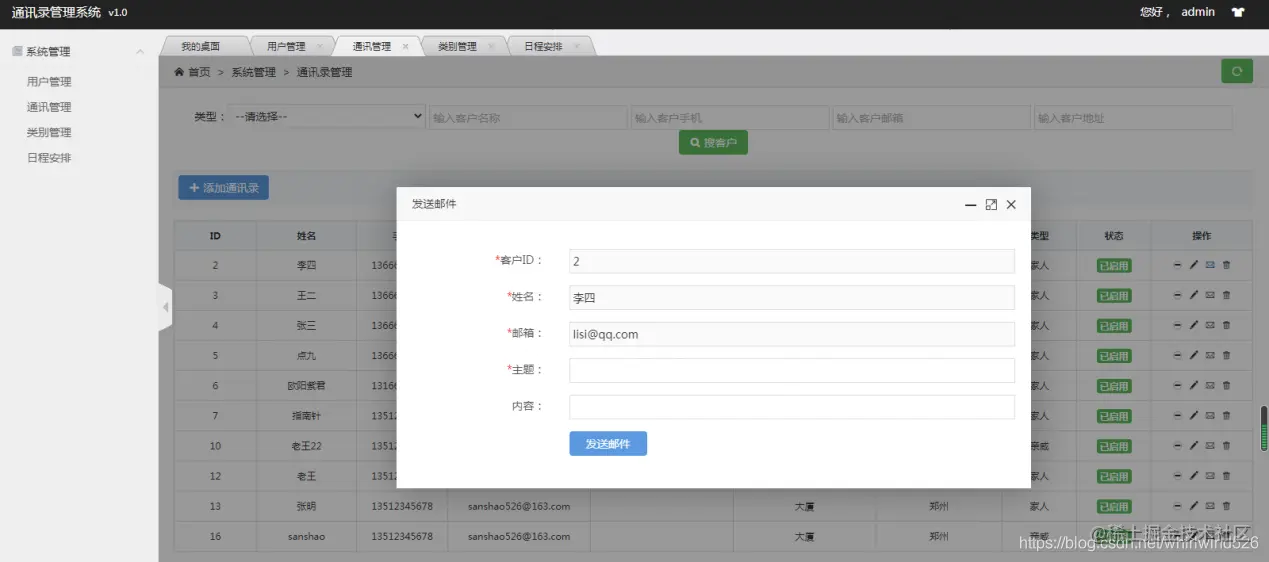This screenshot has height=562, width=1269.
Task: Click the 添加通讯录 button
Action: click(223, 187)
